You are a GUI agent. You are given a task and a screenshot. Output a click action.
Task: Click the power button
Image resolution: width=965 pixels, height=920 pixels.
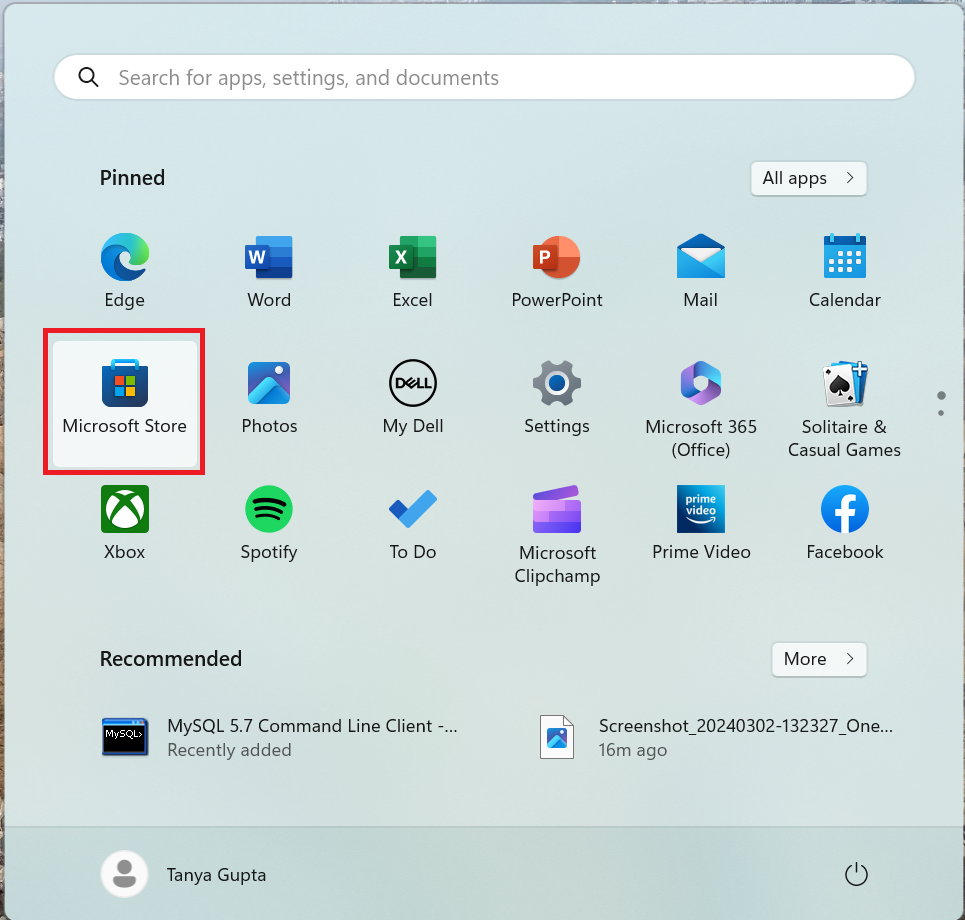pos(856,875)
